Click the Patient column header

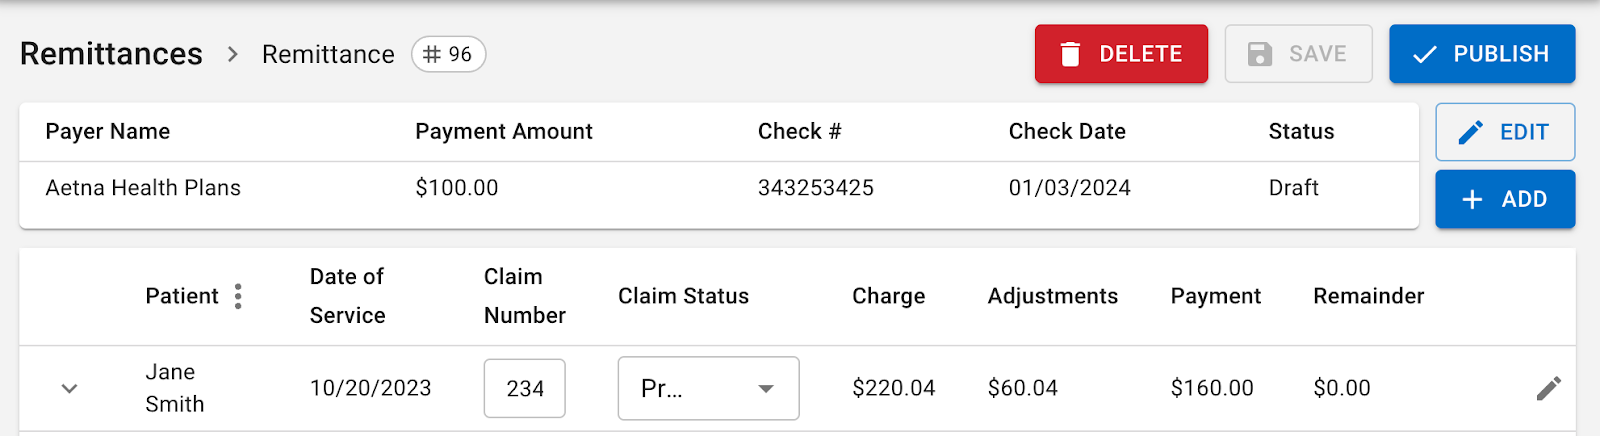coord(182,296)
